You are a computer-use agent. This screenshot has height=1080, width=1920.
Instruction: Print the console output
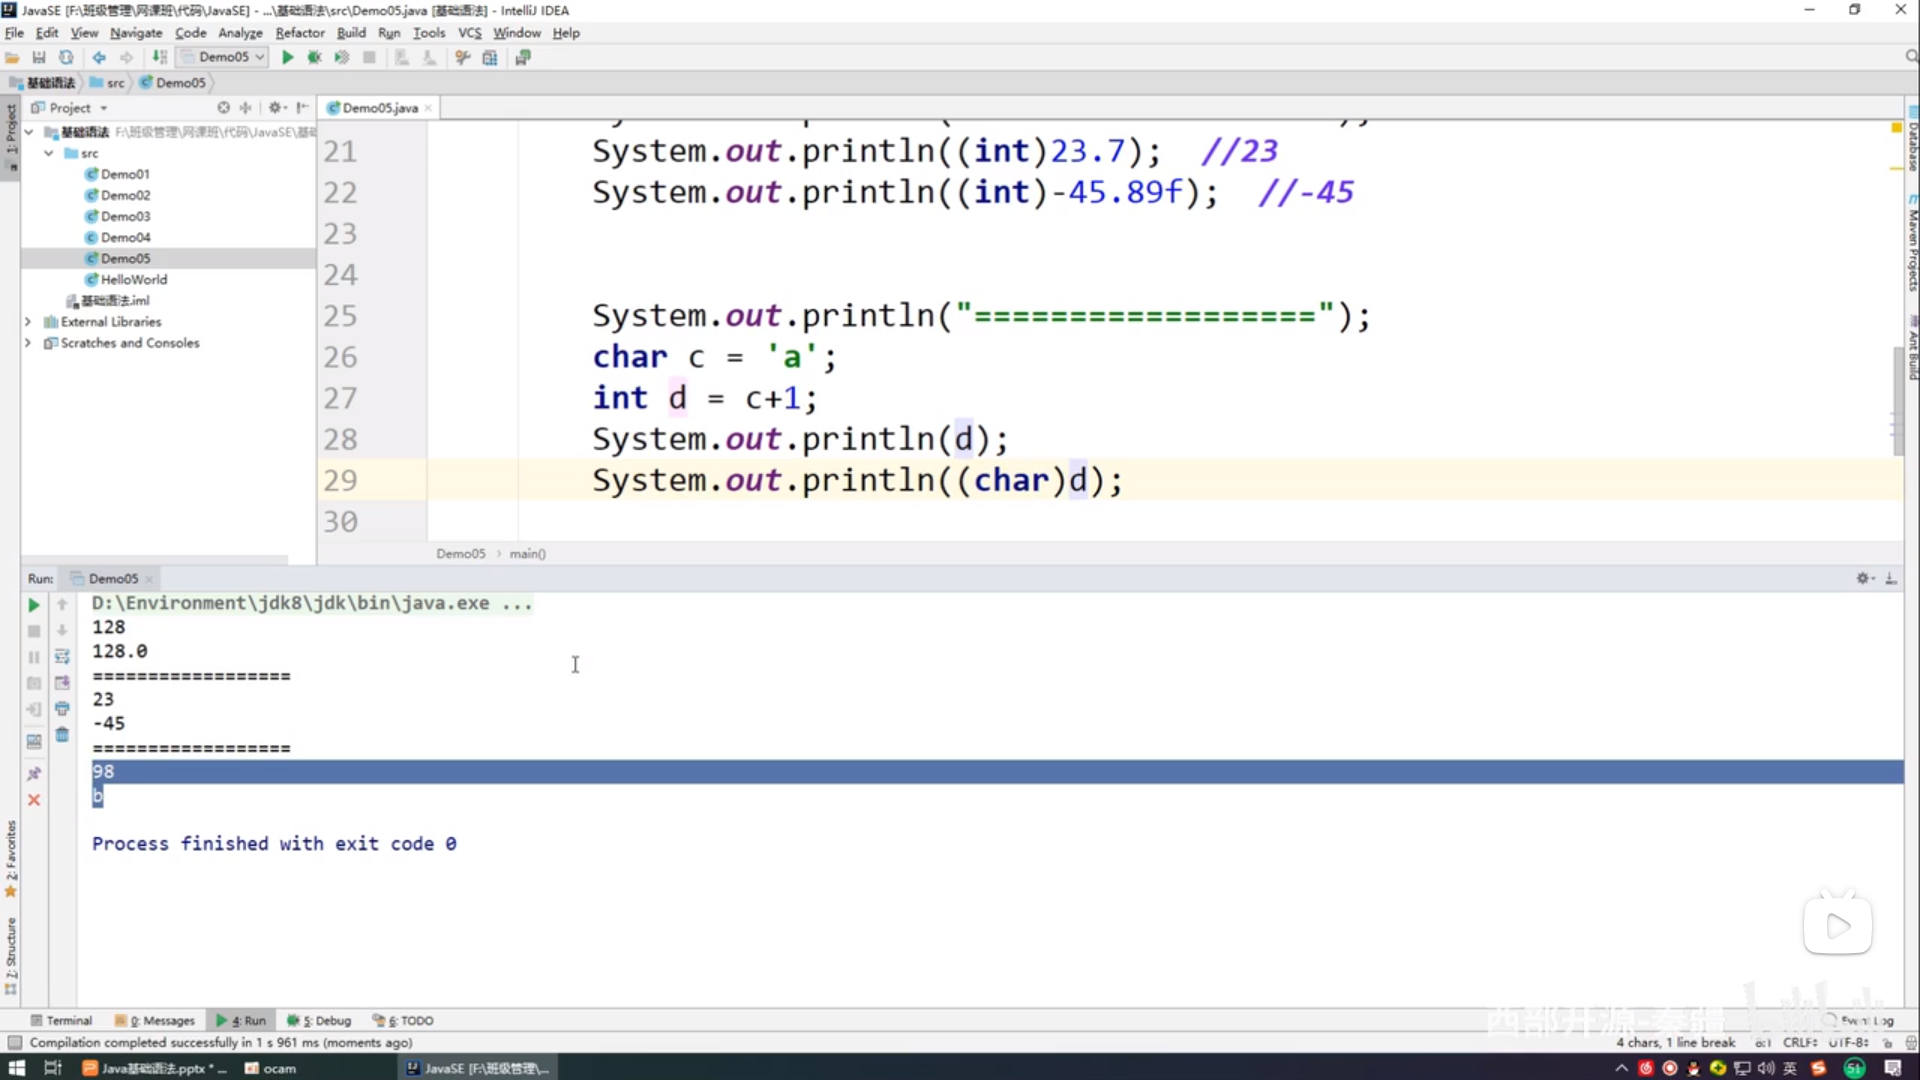[x=62, y=709]
